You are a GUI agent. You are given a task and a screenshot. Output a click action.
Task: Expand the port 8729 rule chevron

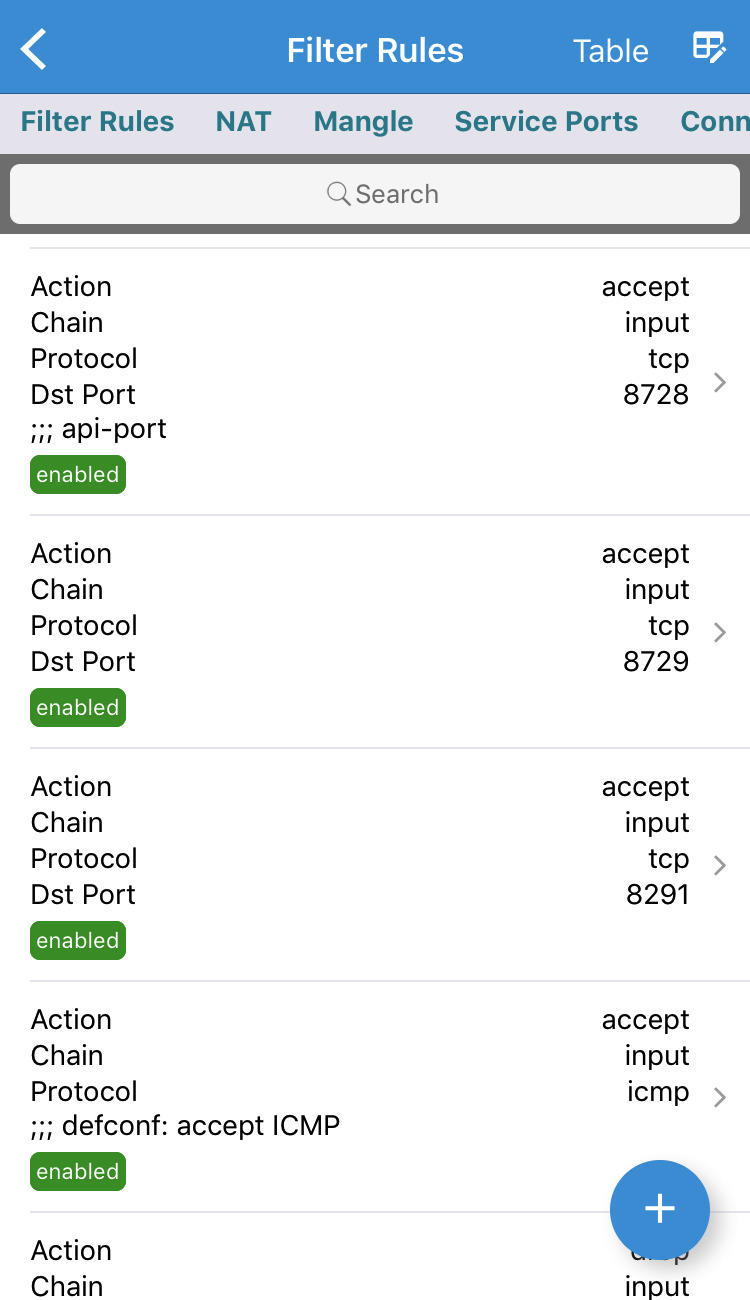click(x=719, y=632)
